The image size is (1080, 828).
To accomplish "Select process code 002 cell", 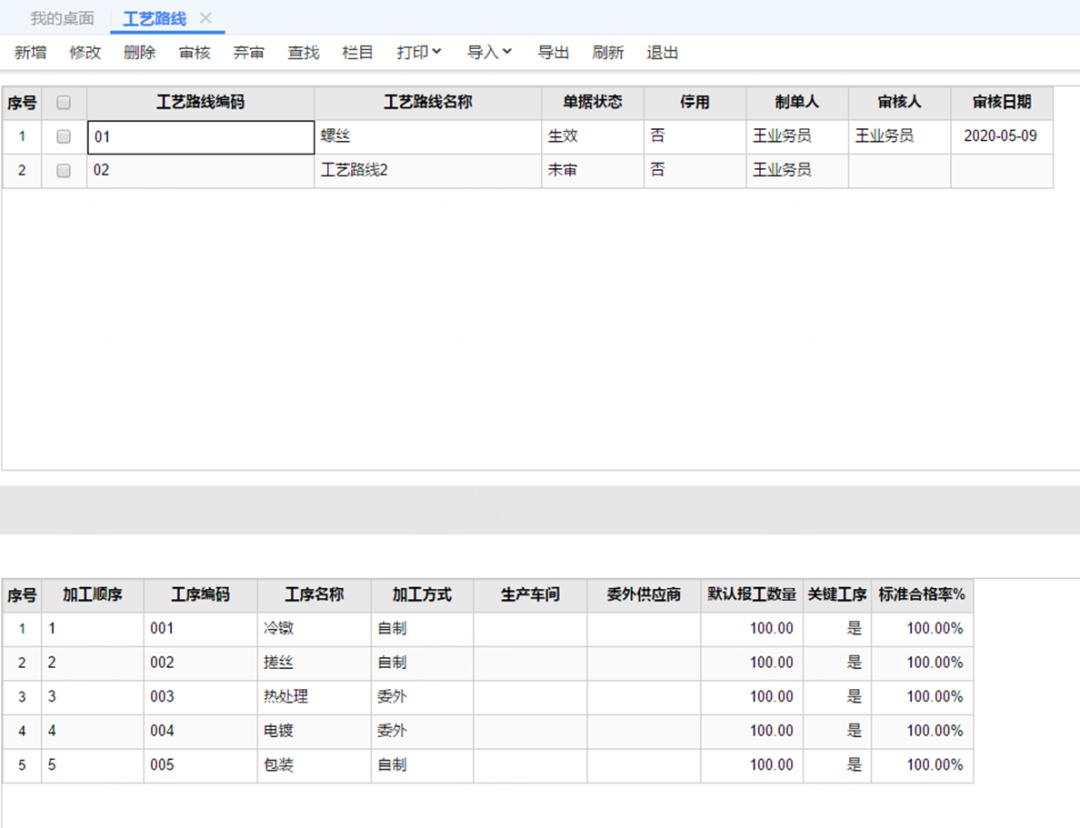I will coord(200,663).
